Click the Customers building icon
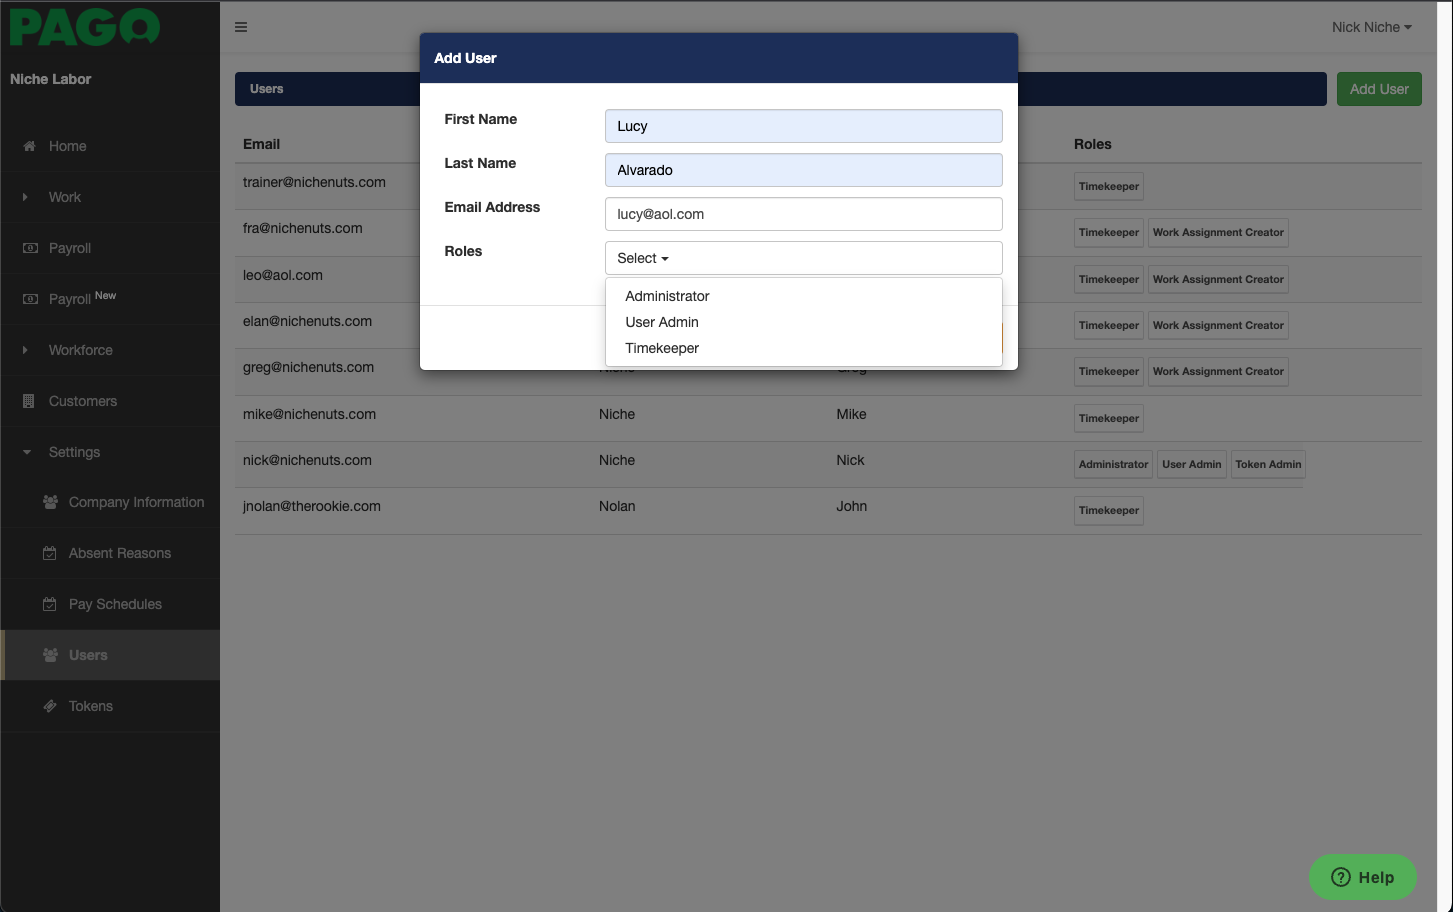This screenshot has width=1453, height=912. [29, 401]
